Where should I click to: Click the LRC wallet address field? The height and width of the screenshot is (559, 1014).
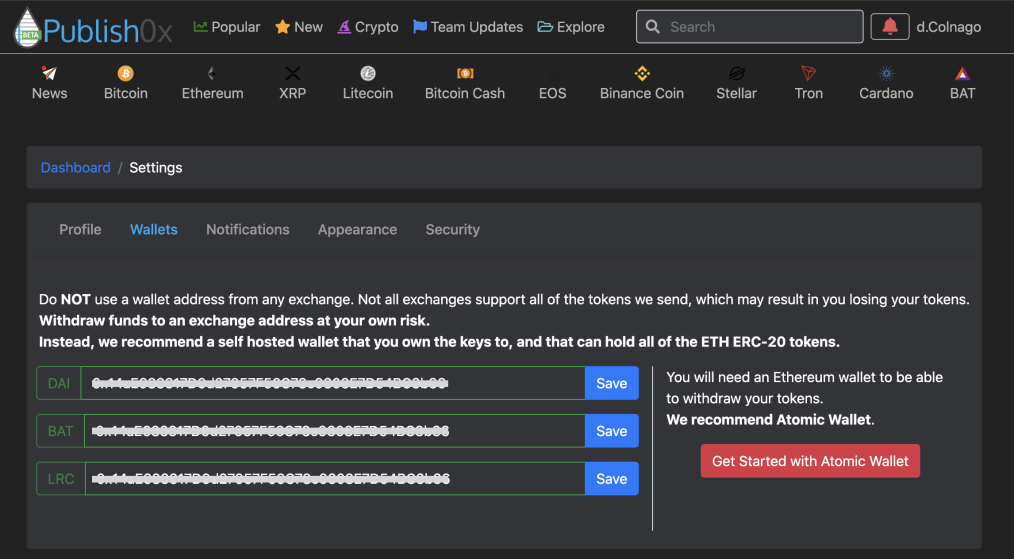[x=335, y=479]
